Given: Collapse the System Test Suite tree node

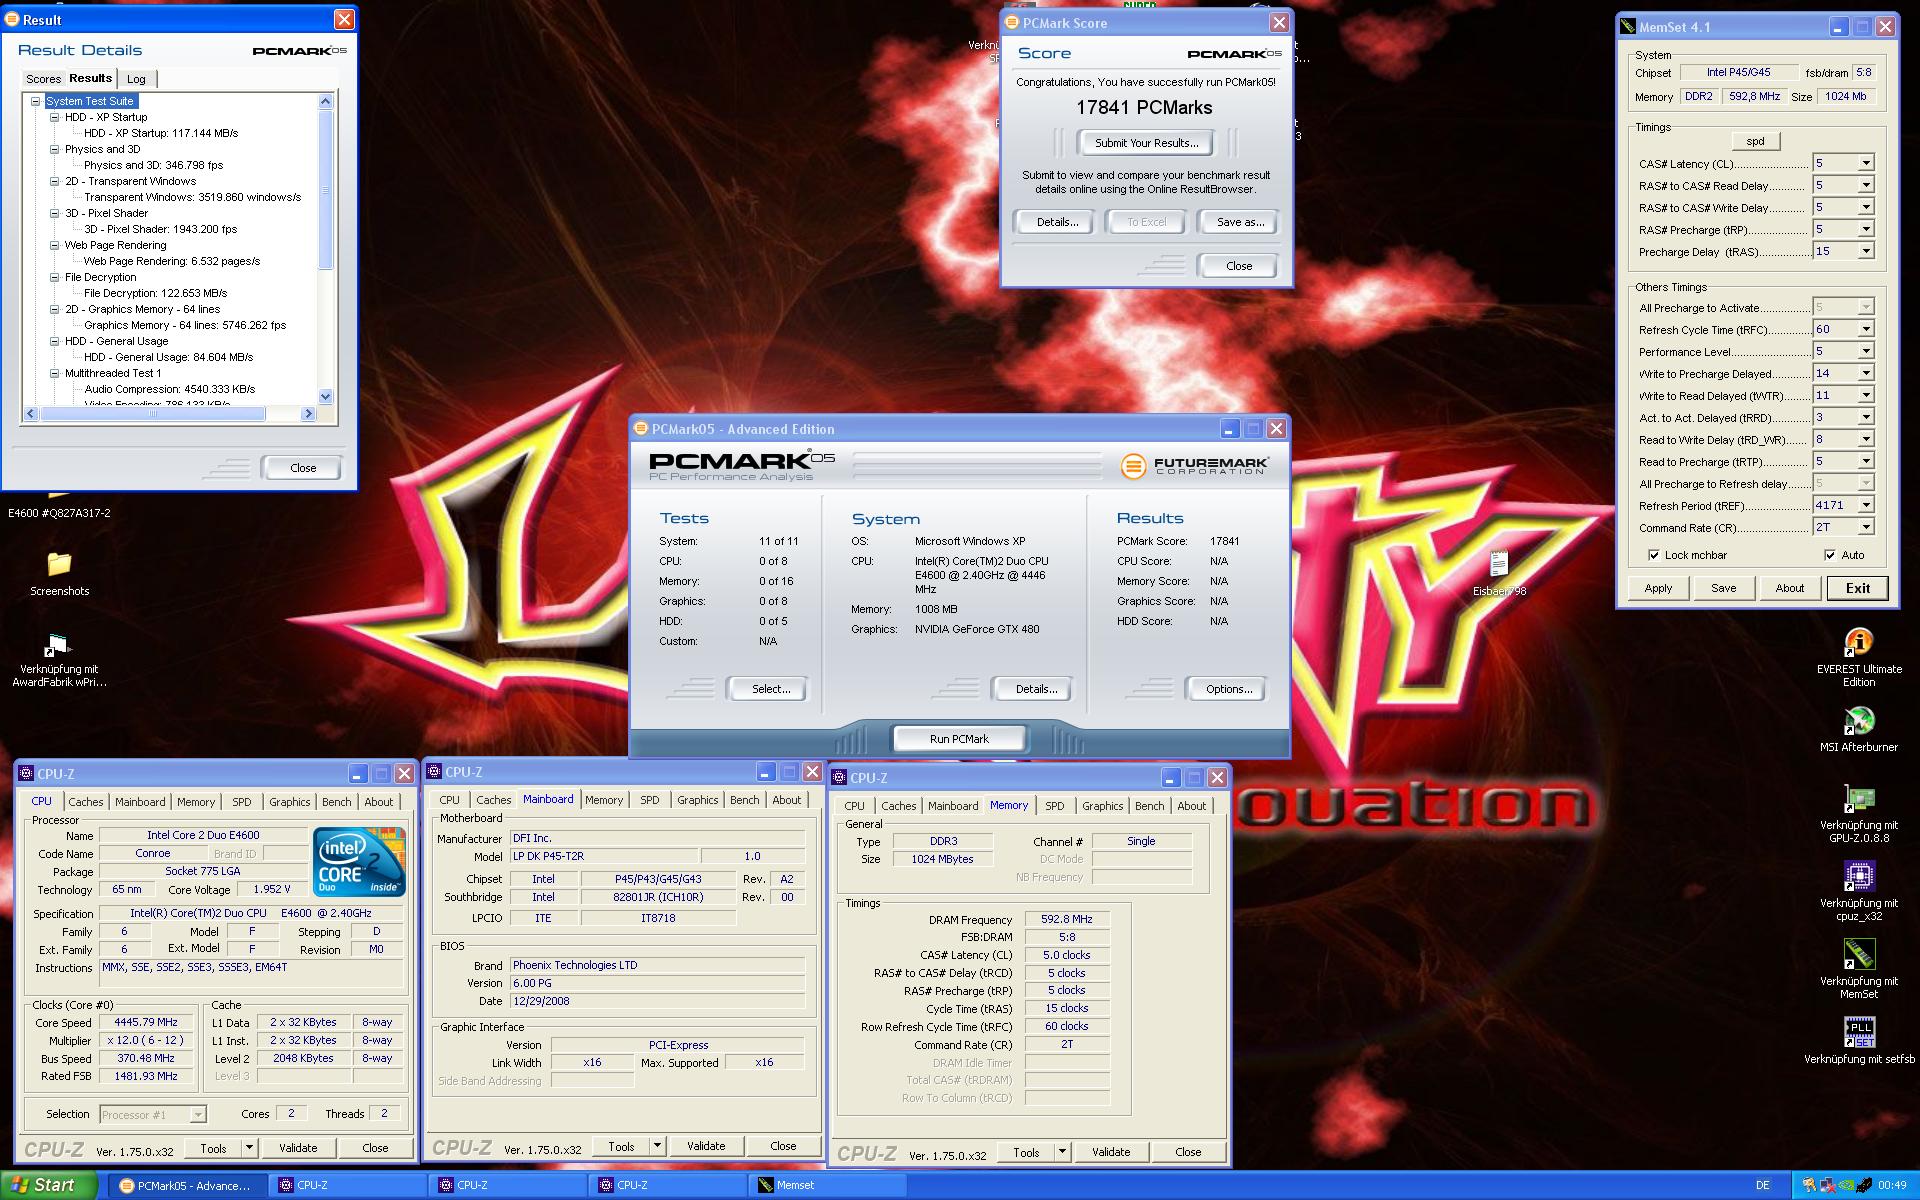Looking at the screenshot, I should pyautogui.click(x=36, y=101).
